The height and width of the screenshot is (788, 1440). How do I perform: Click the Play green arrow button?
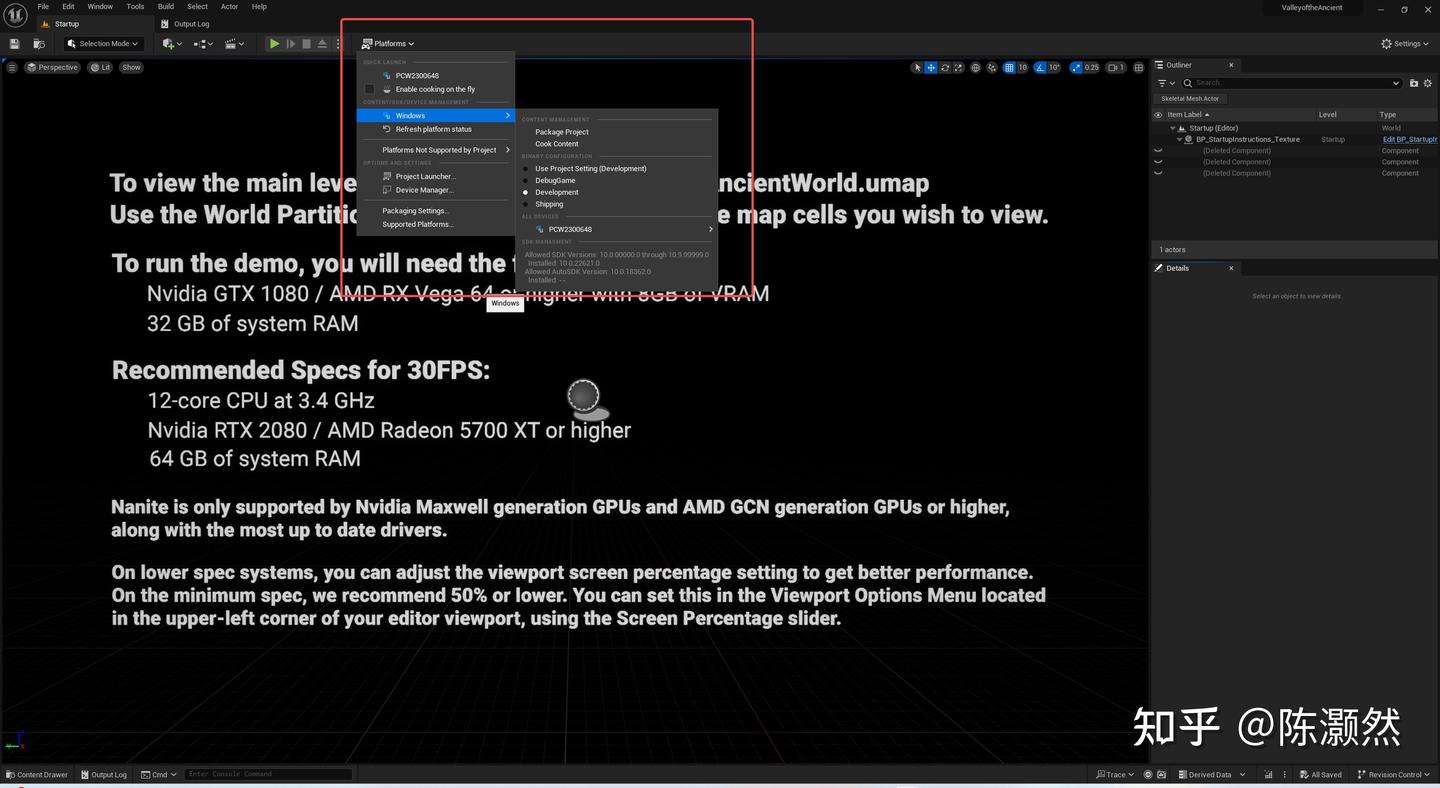274,44
